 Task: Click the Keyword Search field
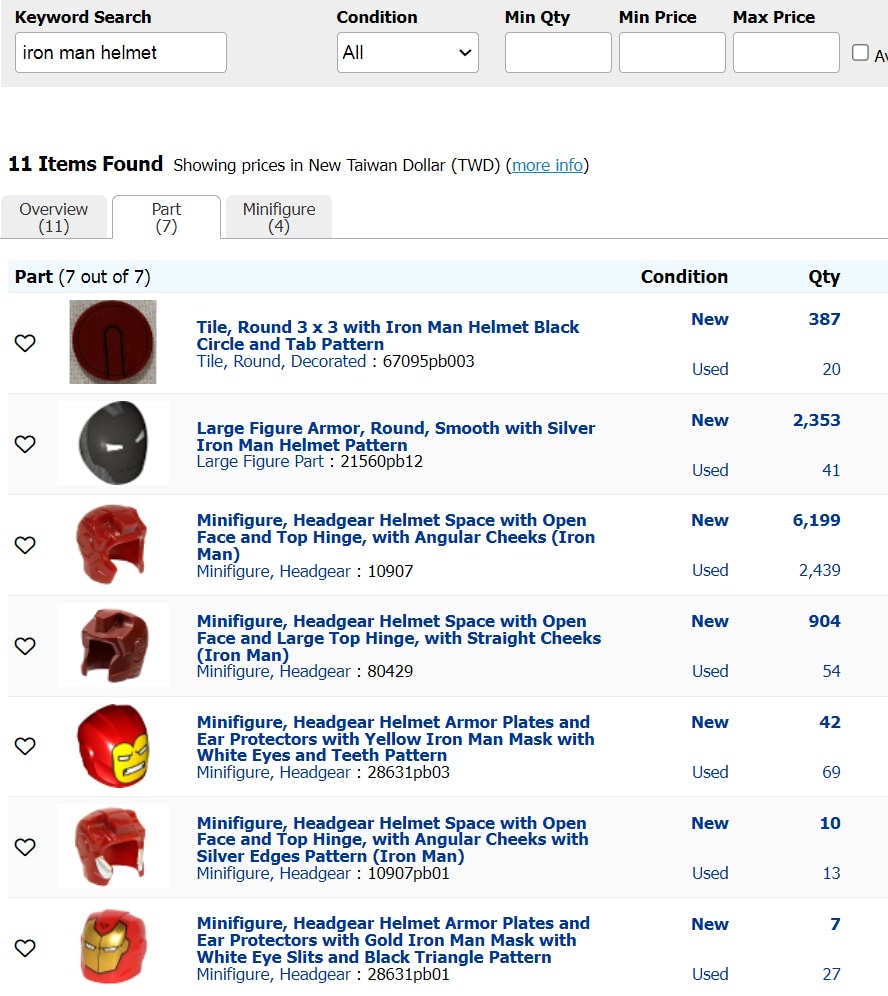tap(121, 53)
